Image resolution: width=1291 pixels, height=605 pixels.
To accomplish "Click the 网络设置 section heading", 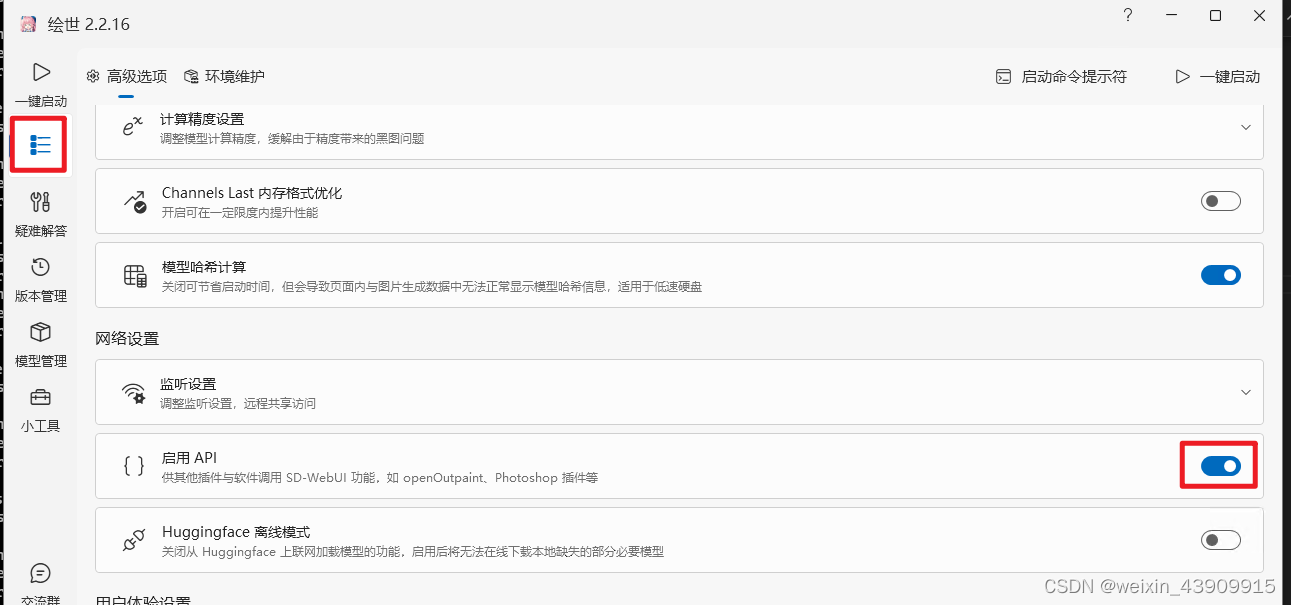I will coord(127,338).
